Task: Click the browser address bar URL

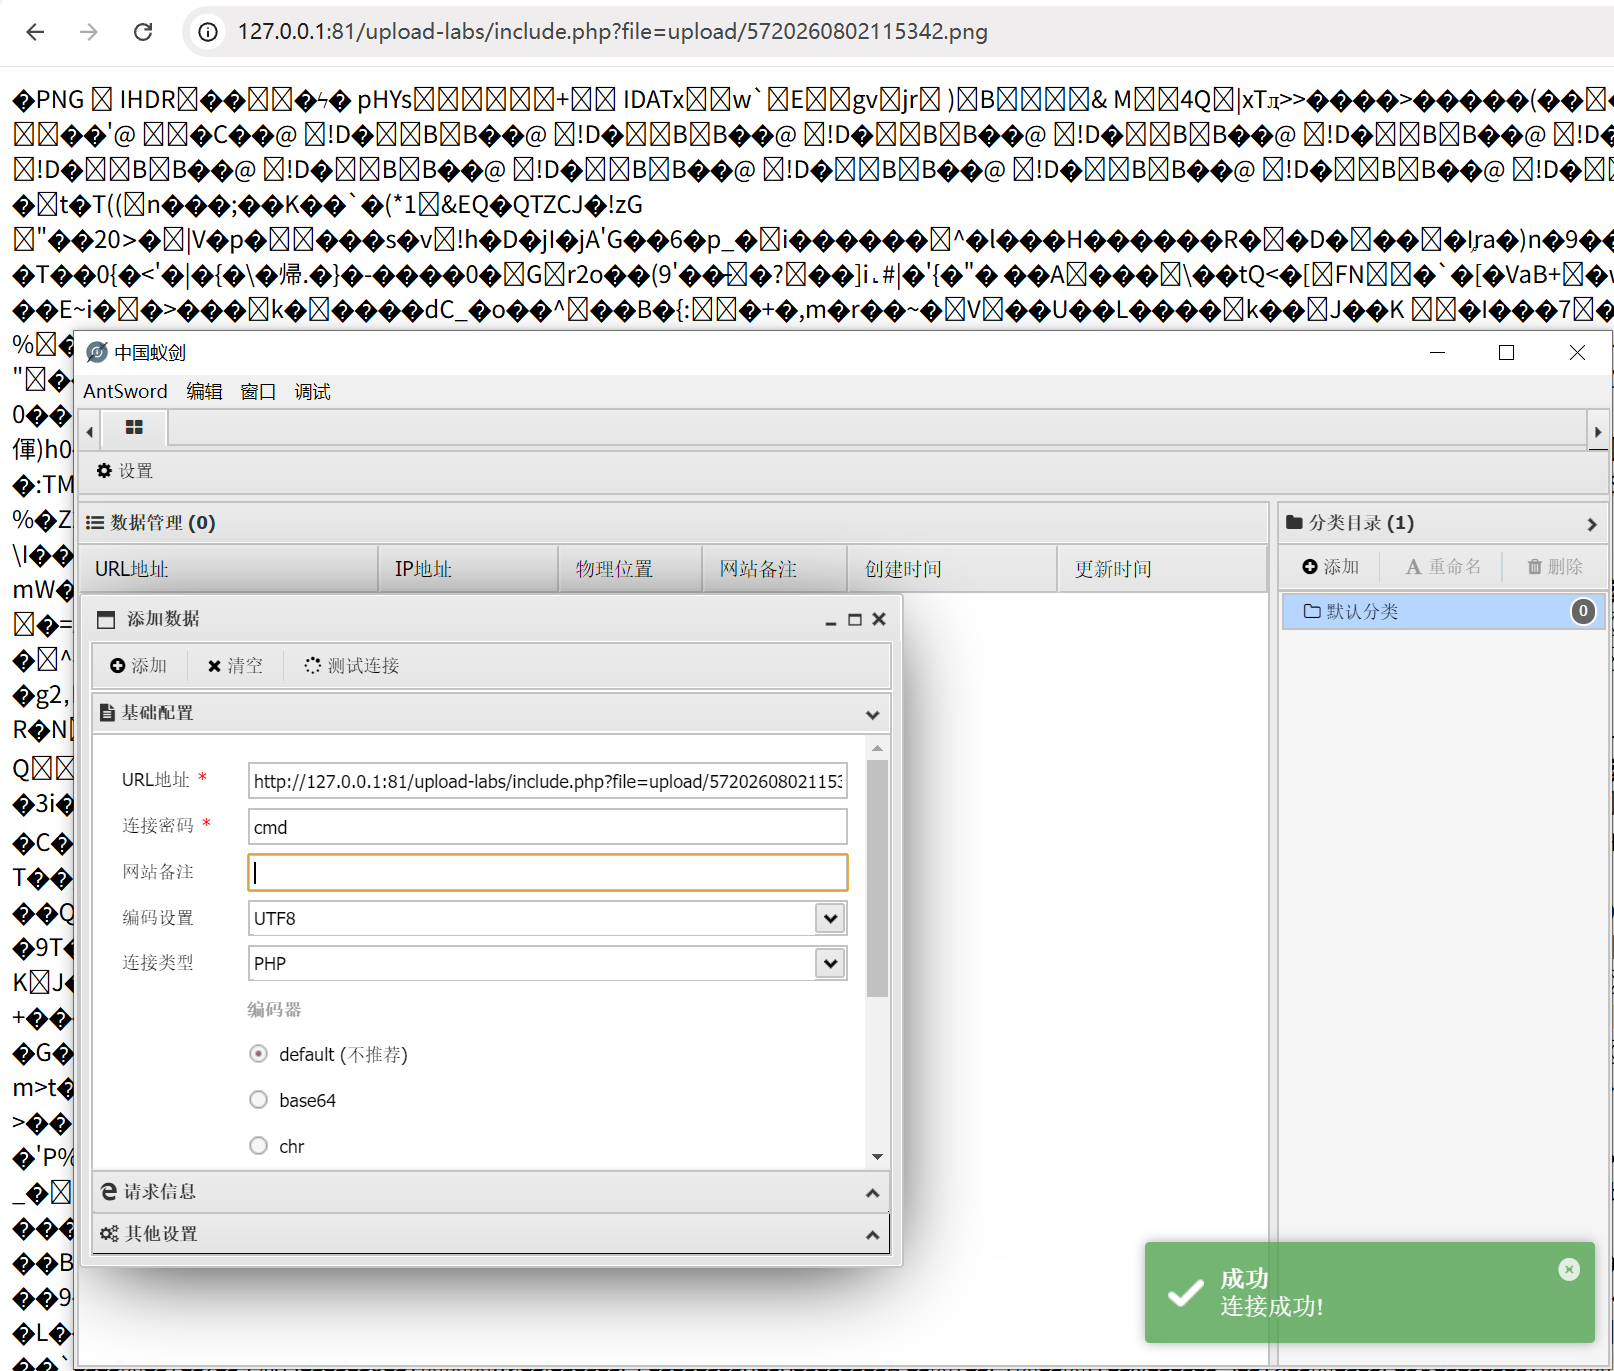Action: [x=612, y=32]
